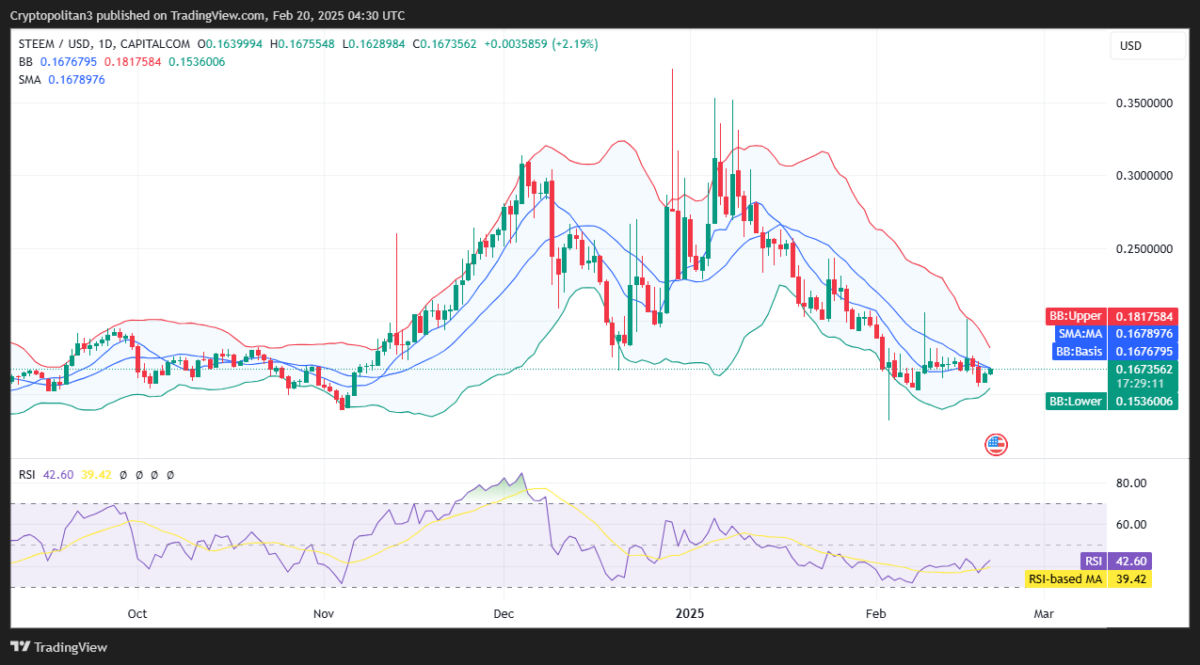Image resolution: width=1200 pixels, height=665 pixels.
Task: Click the US flag event icon
Action: (996, 445)
